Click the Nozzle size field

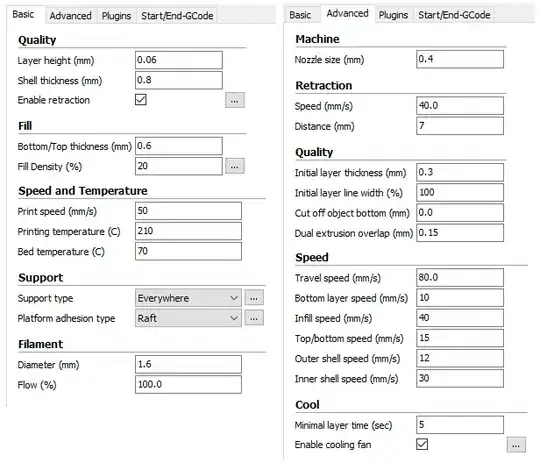pos(460,59)
